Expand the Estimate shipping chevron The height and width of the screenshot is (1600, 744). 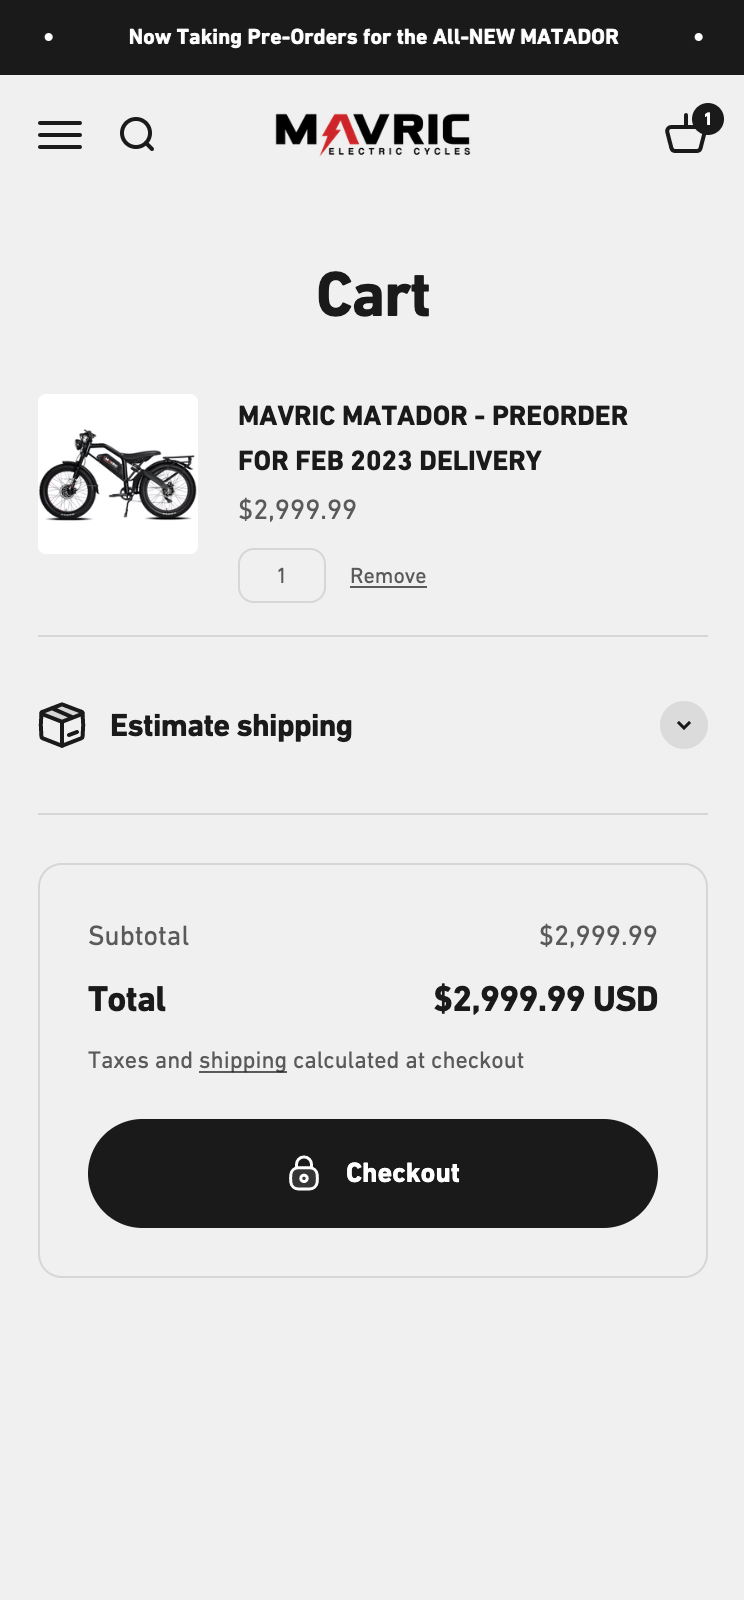tap(684, 725)
